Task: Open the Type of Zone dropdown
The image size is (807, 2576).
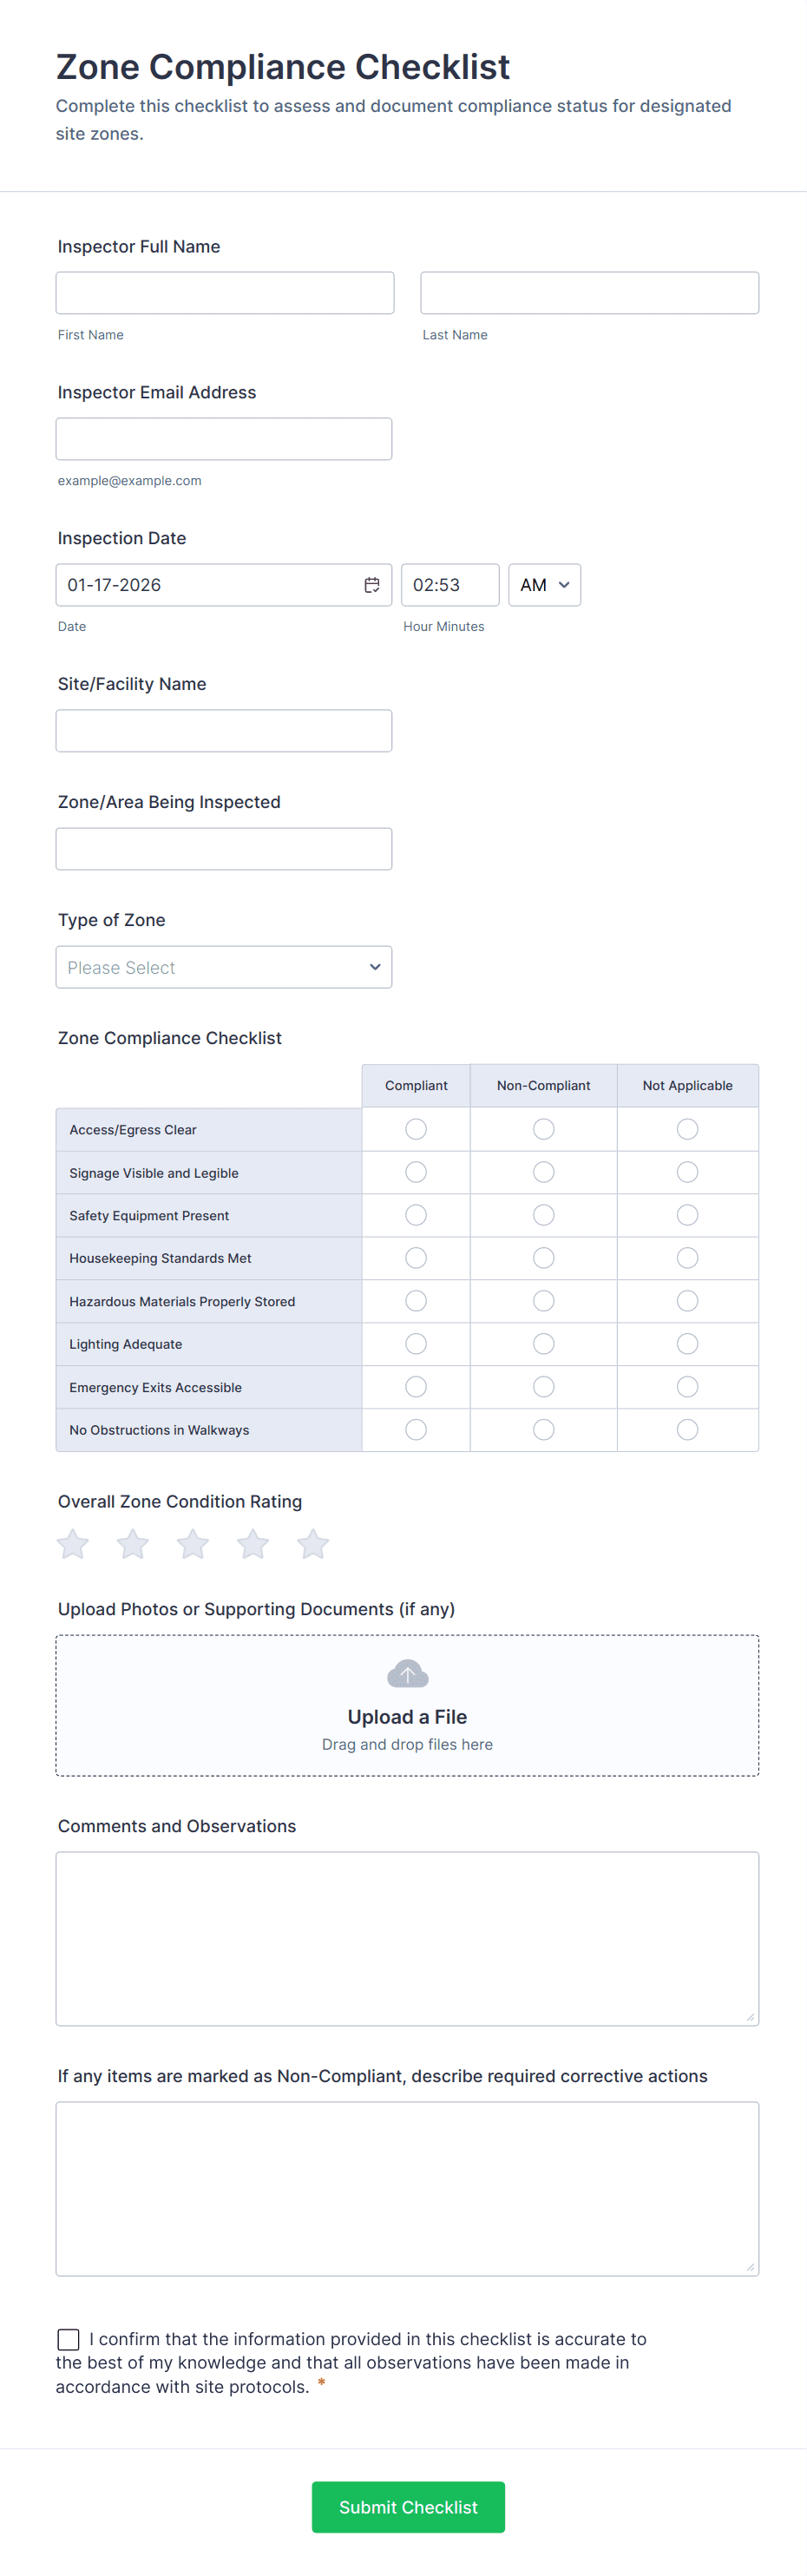Action: (224, 967)
